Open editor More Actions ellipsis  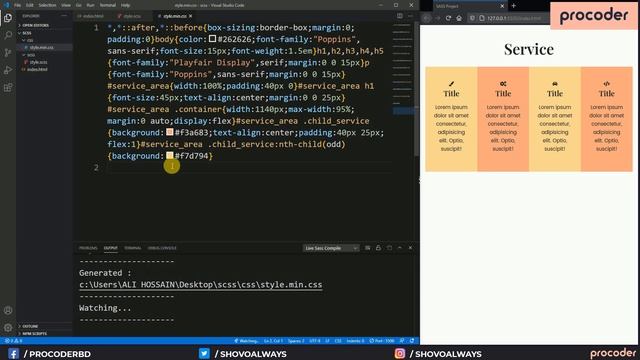(x=410, y=16)
